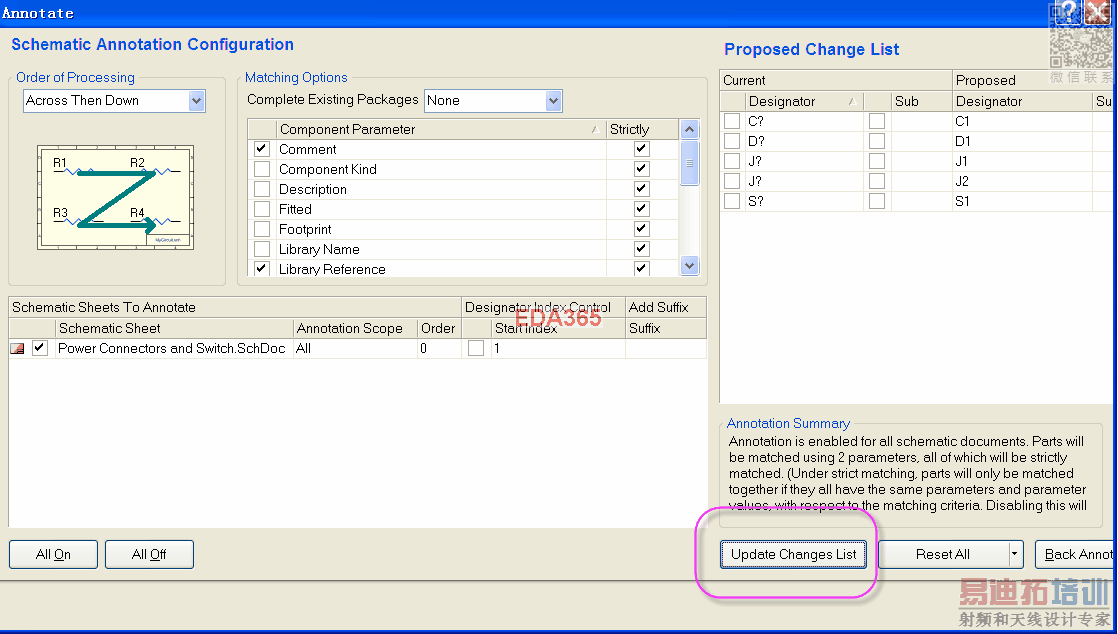
Task: Toggle lock checkbox for J? proposed J2
Action: (x=732, y=181)
